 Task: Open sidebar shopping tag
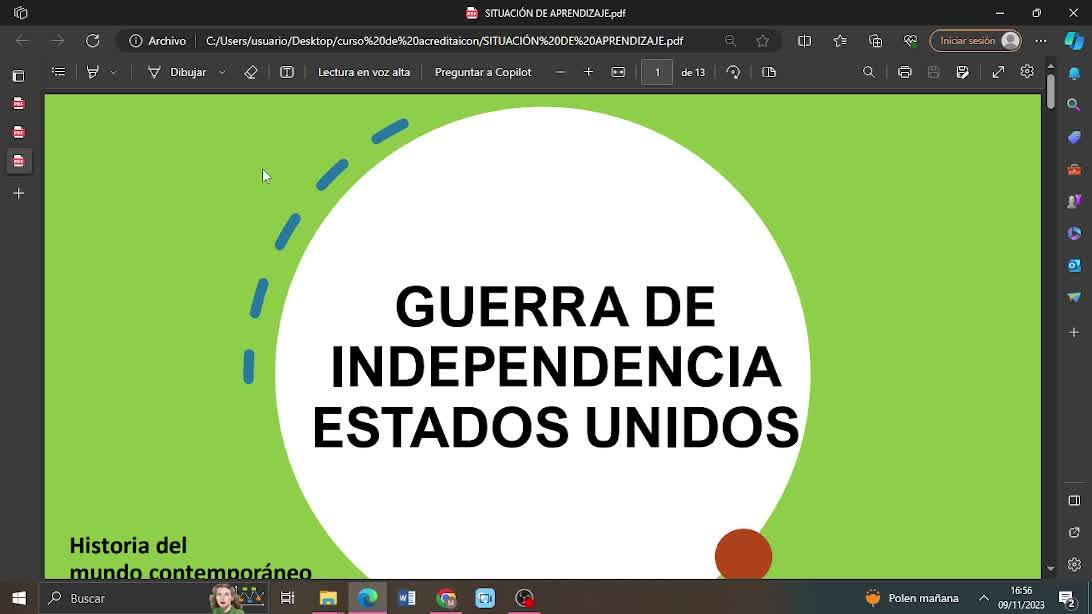(x=1074, y=137)
